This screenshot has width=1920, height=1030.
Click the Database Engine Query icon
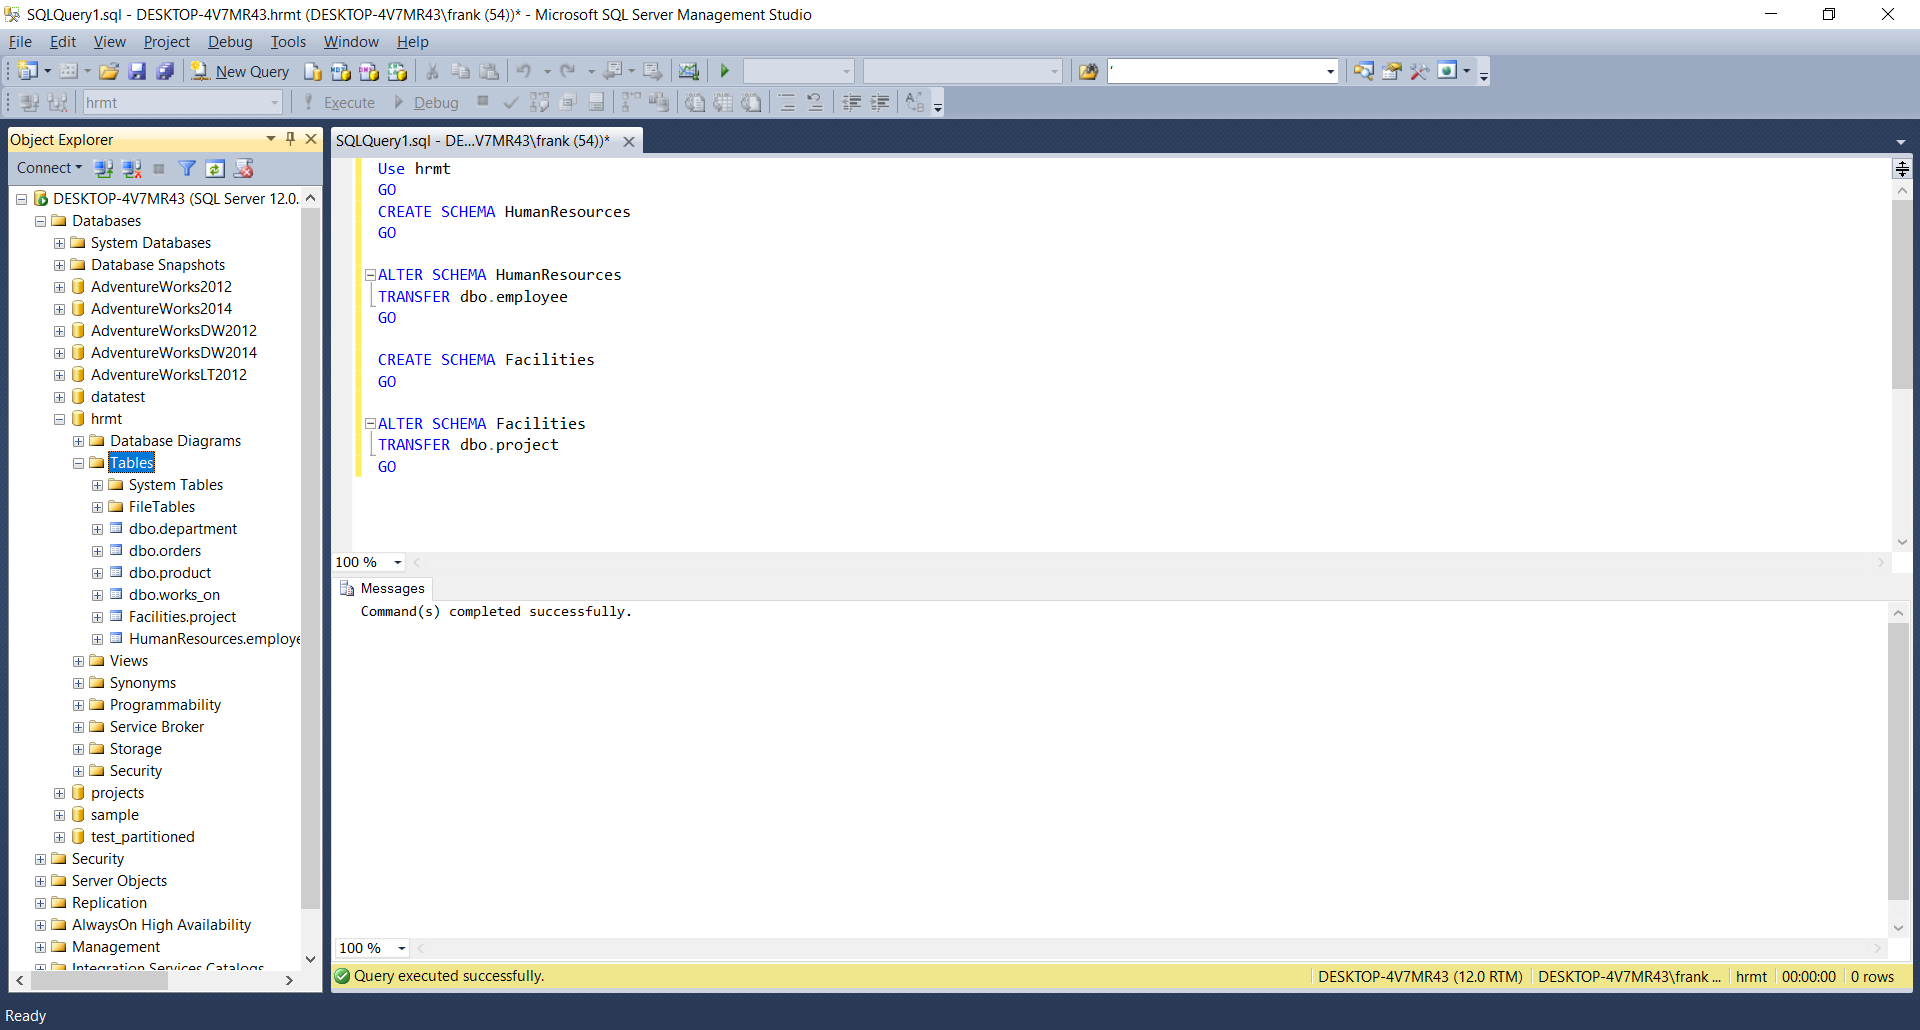(x=313, y=71)
